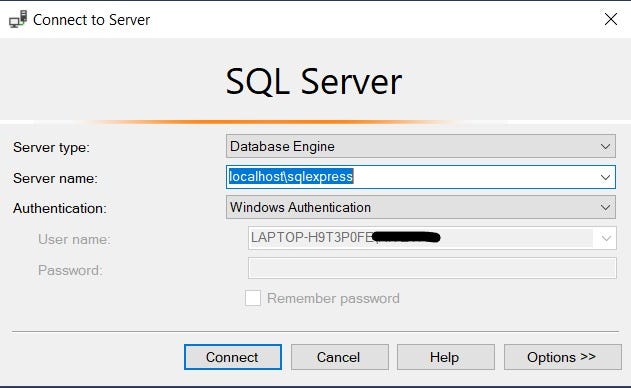Click the Connect to Server title icon
The image size is (631, 388).
(18, 19)
